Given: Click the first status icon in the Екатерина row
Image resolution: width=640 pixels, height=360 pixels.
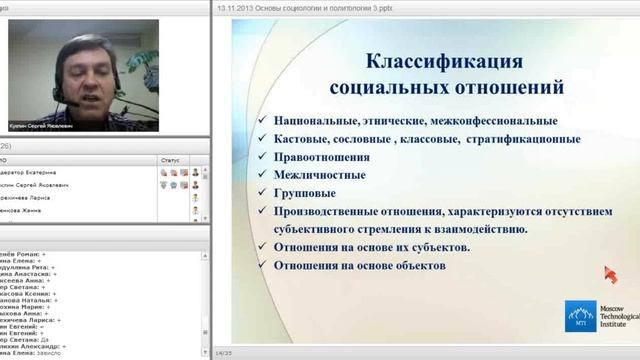Looking at the screenshot, I should click(164, 173).
